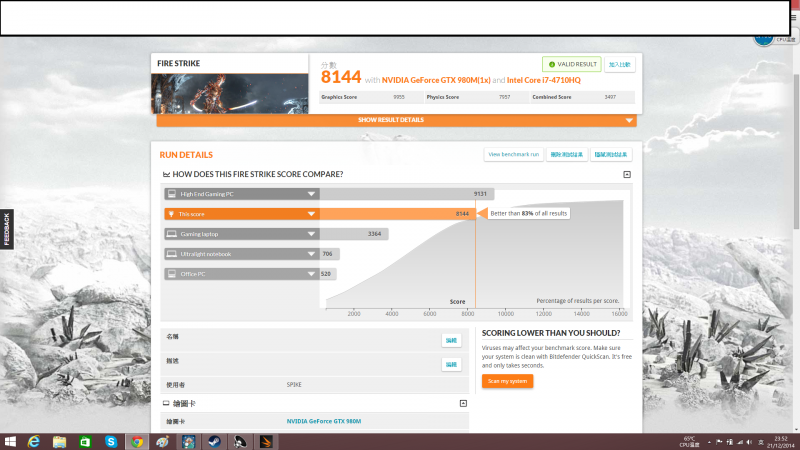Open the satellite dish taskbar app
Screen dimensions: 800x450
click(x=240, y=442)
